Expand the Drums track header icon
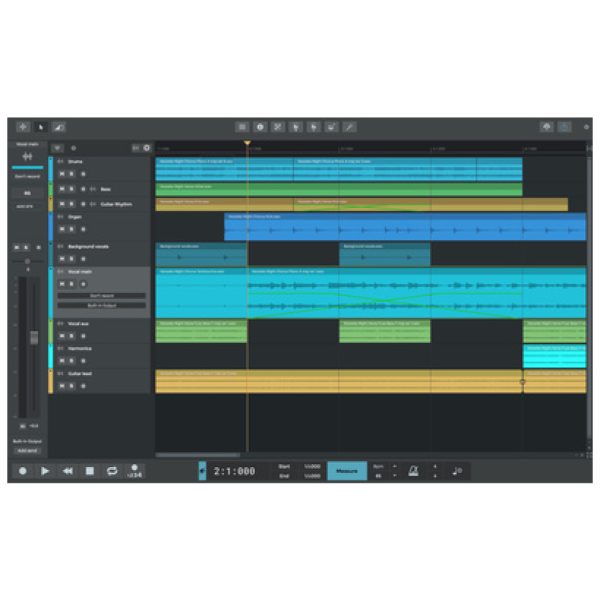The width and height of the screenshot is (600, 600). 60,162
